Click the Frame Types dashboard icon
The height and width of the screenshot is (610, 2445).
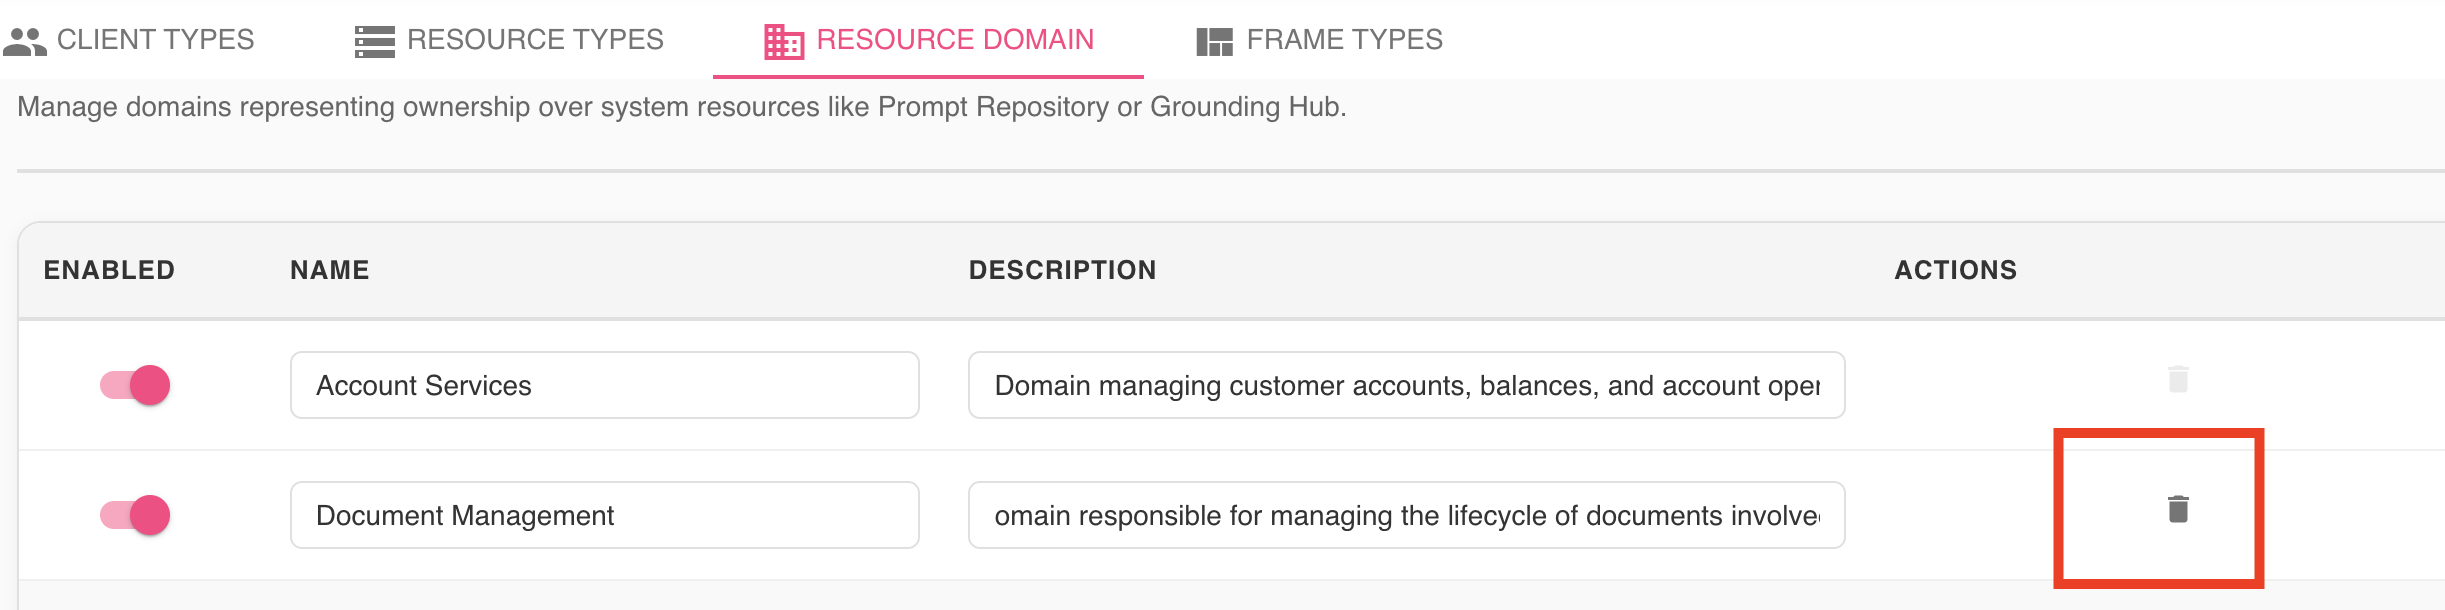pyautogui.click(x=1215, y=42)
